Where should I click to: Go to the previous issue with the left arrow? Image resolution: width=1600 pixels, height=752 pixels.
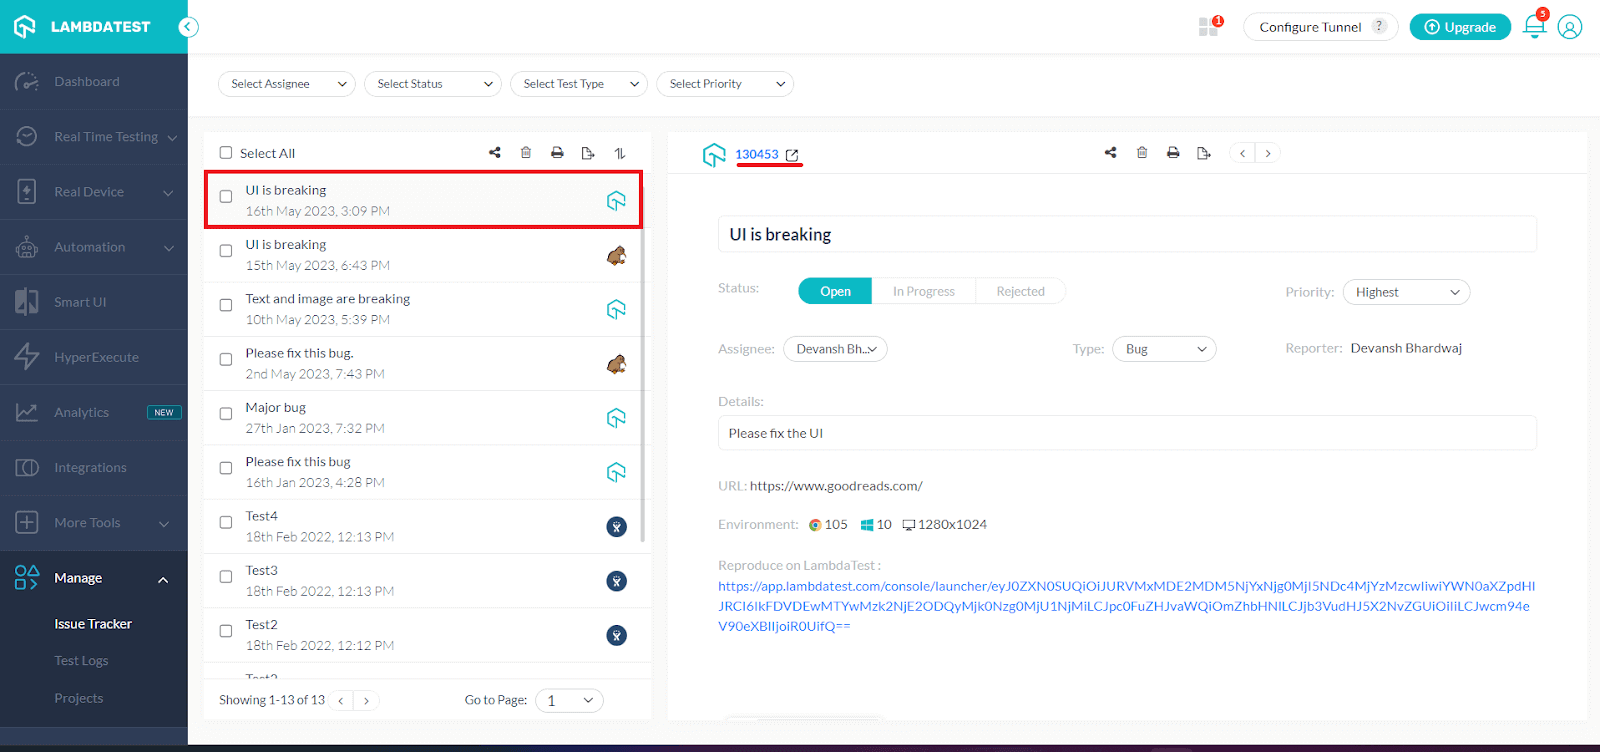1242,153
